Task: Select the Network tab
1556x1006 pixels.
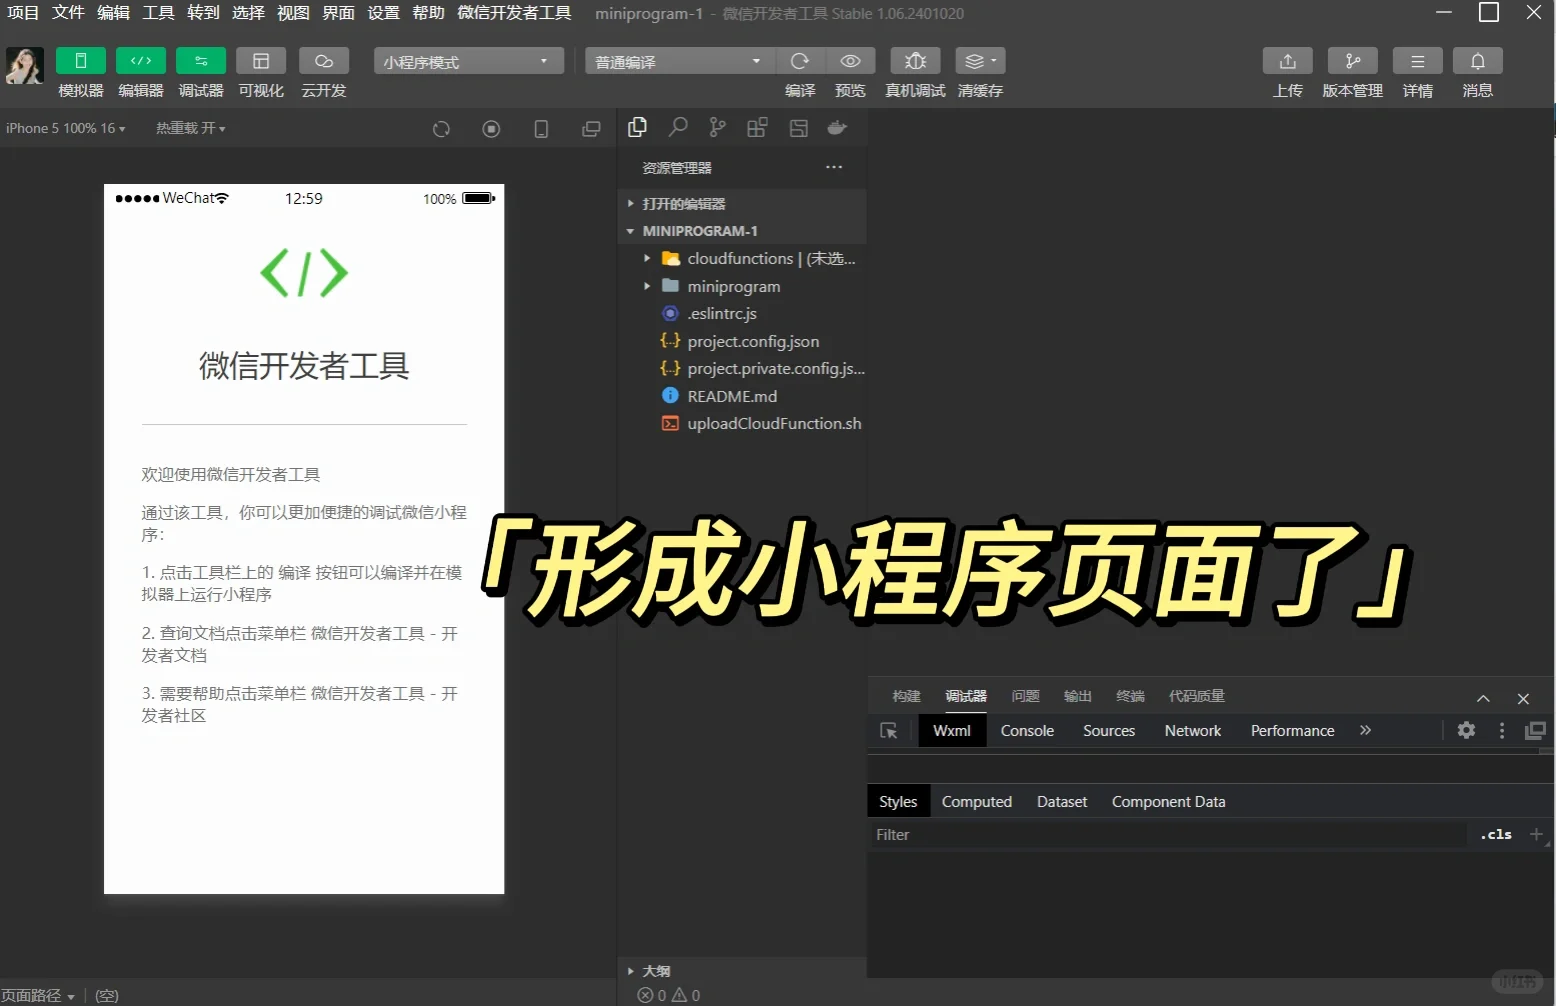Action: (1192, 731)
